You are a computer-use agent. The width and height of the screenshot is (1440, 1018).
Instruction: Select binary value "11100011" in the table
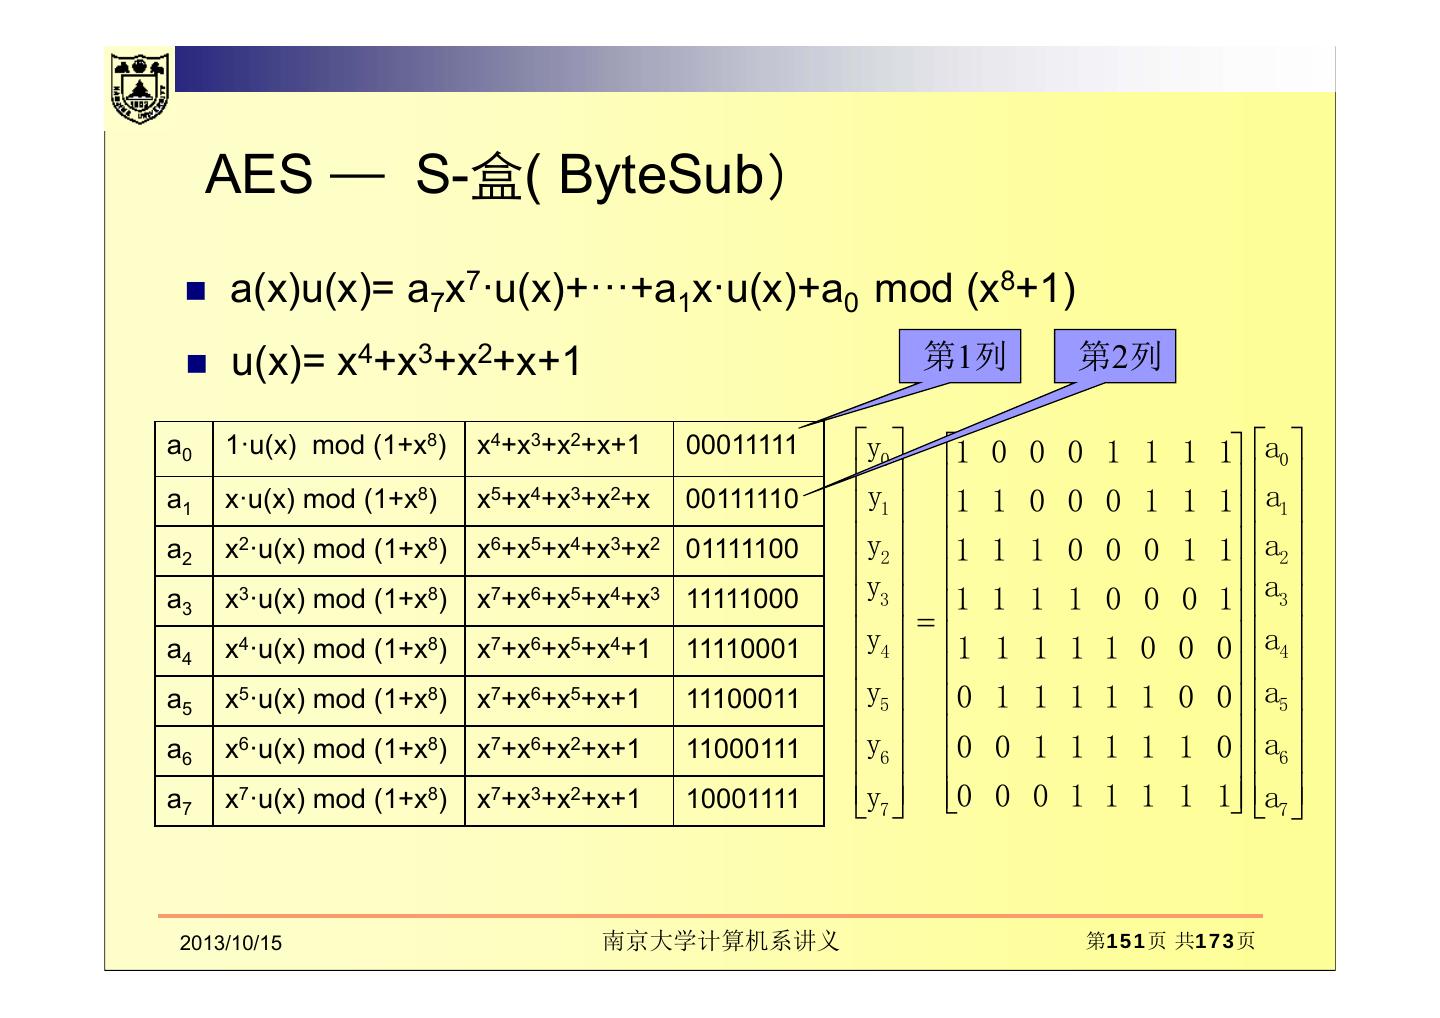(x=742, y=699)
